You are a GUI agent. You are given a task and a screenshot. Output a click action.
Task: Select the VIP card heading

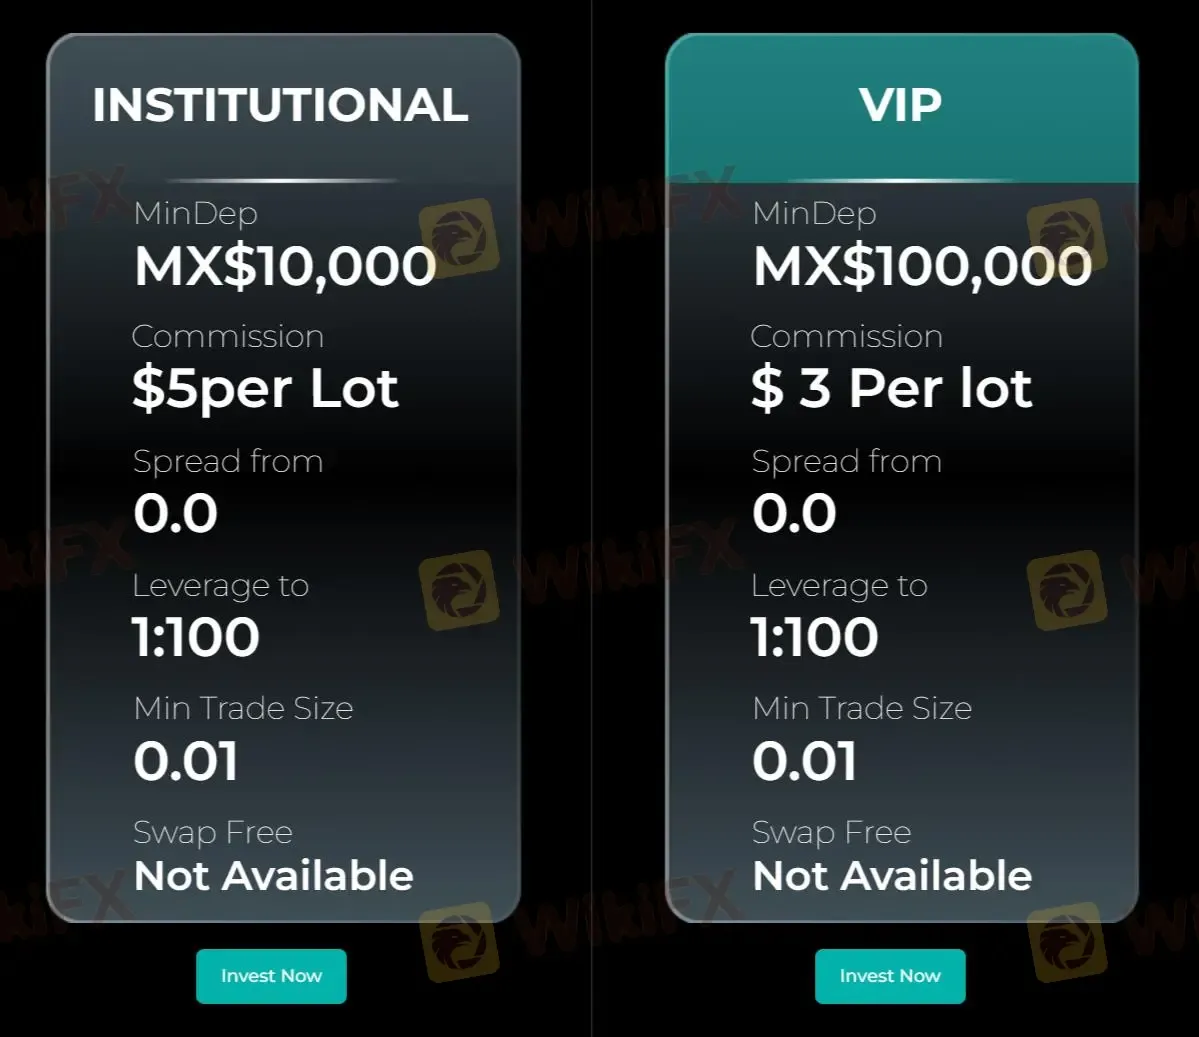(900, 105)
